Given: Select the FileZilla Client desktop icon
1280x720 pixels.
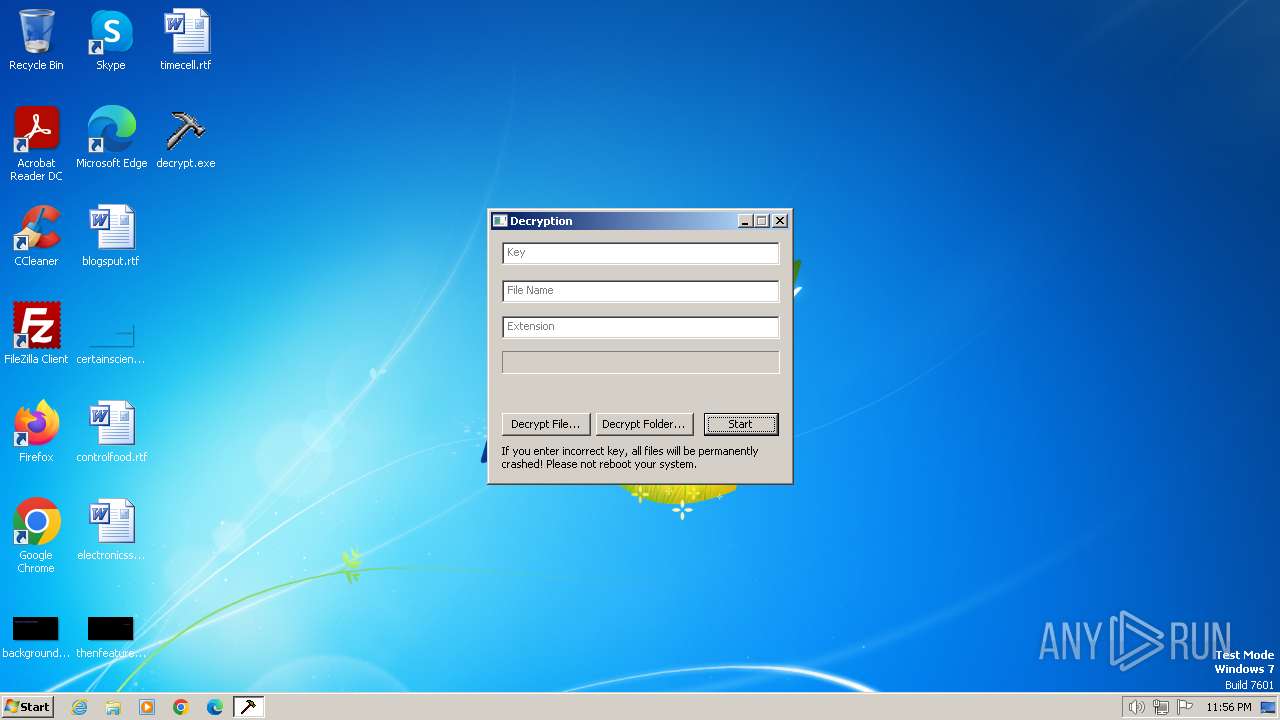Looking at the screenshot, I should [36, 334].
